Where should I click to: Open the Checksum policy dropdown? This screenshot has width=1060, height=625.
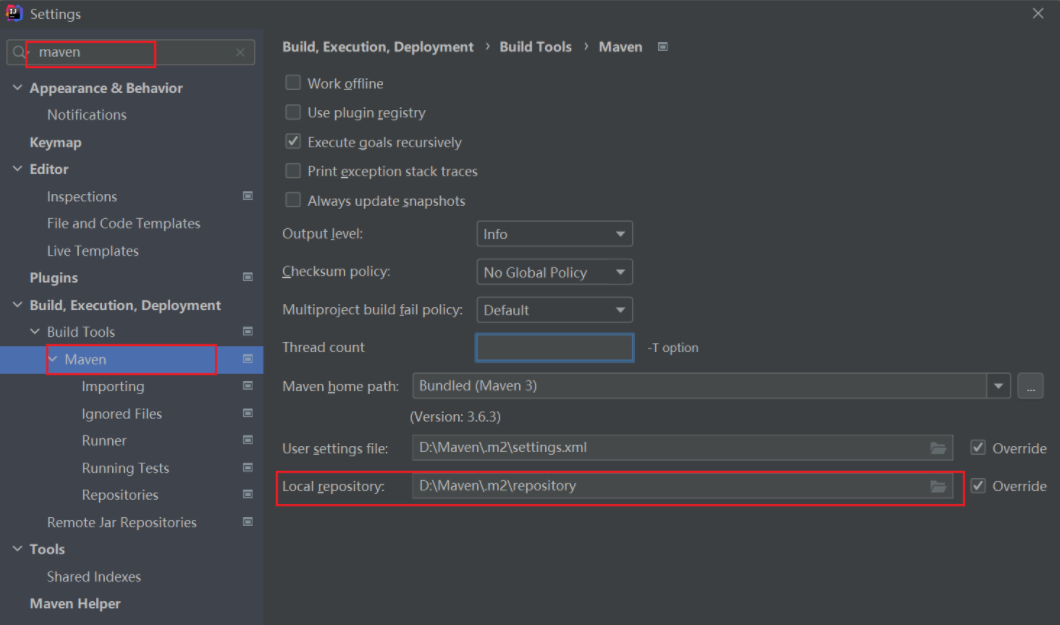point(554,272)
